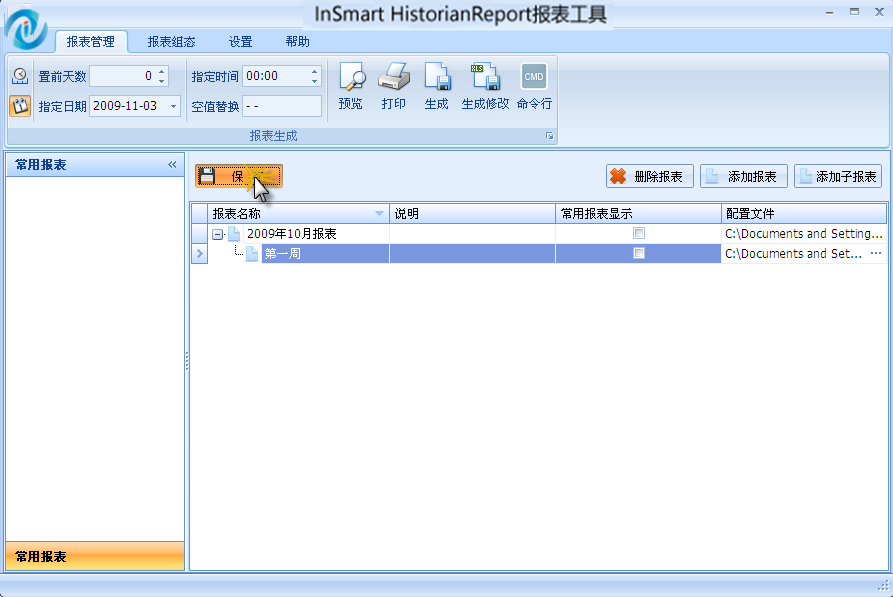Click the calendar icon beside 指定日期
Screen dimensions: 893x597
pos(20,106)
